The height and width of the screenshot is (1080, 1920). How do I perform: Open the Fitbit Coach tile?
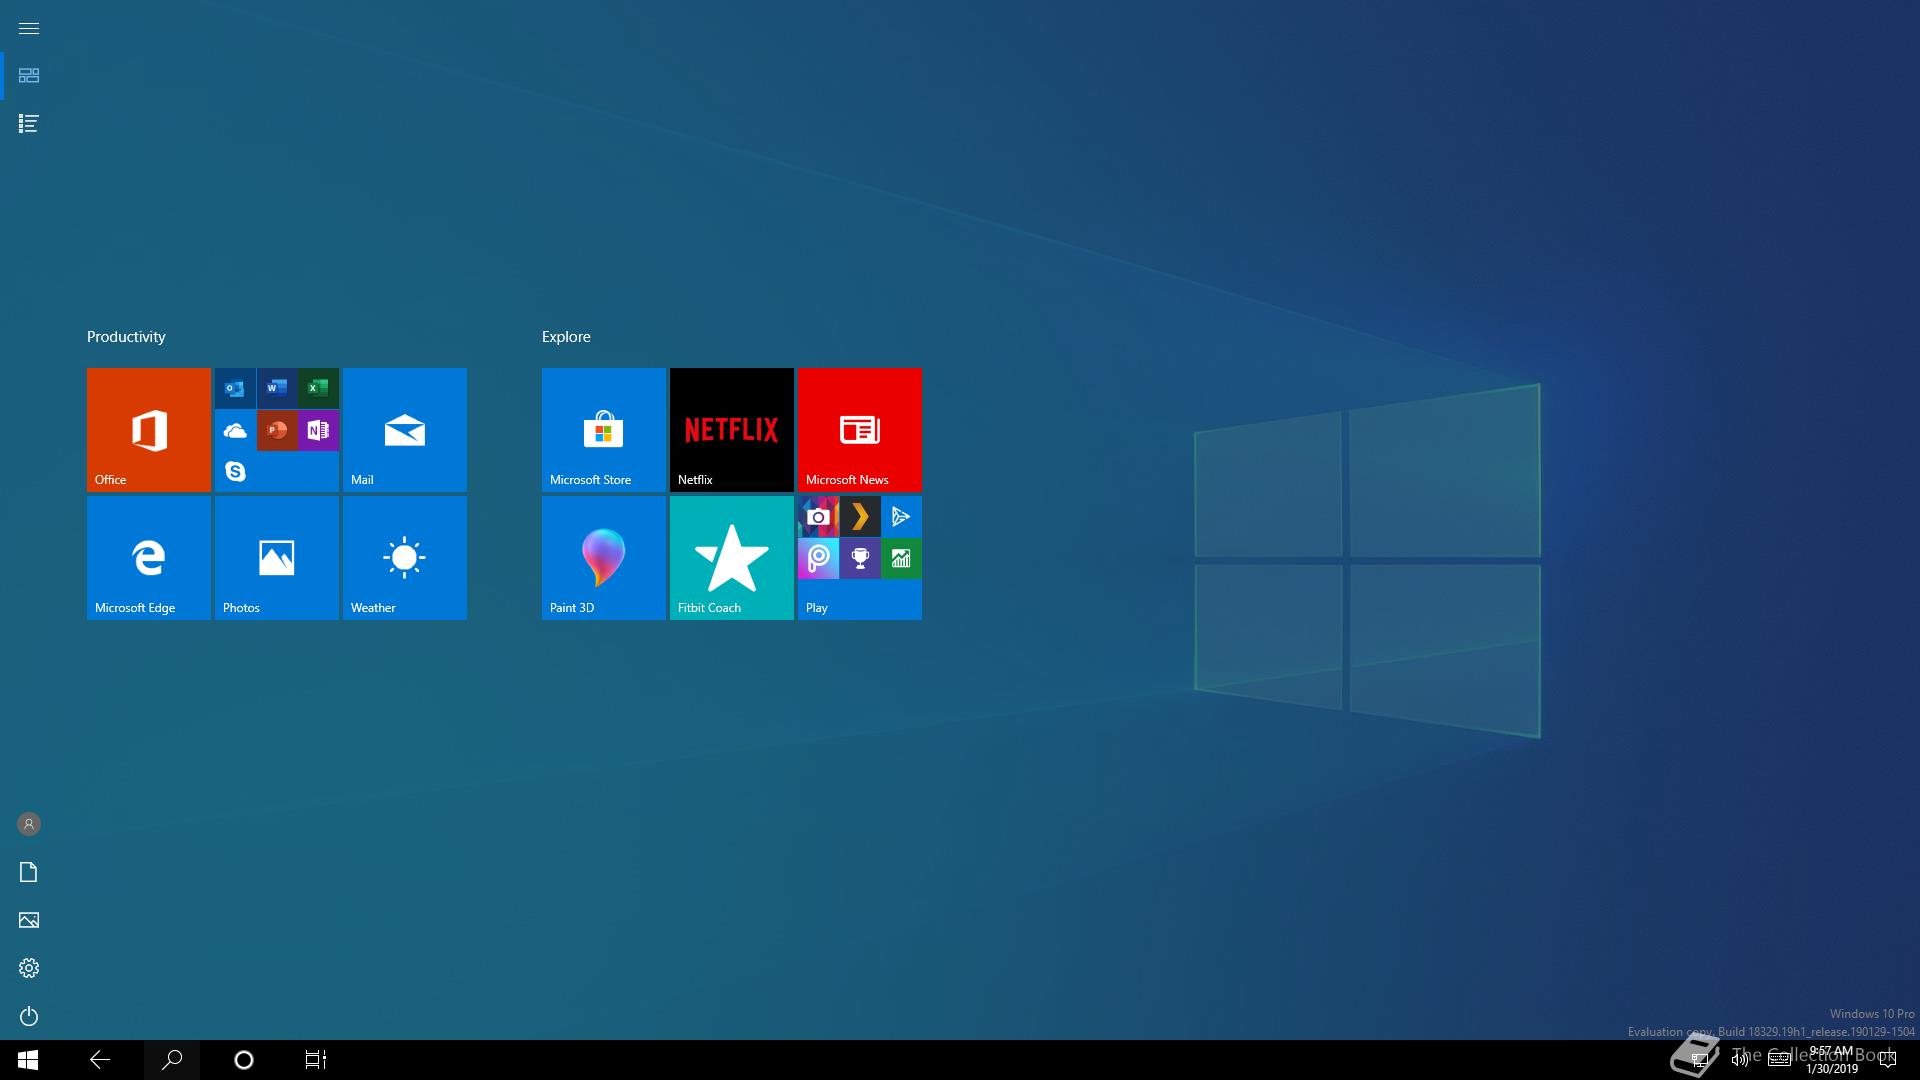(x=732, y=558)
